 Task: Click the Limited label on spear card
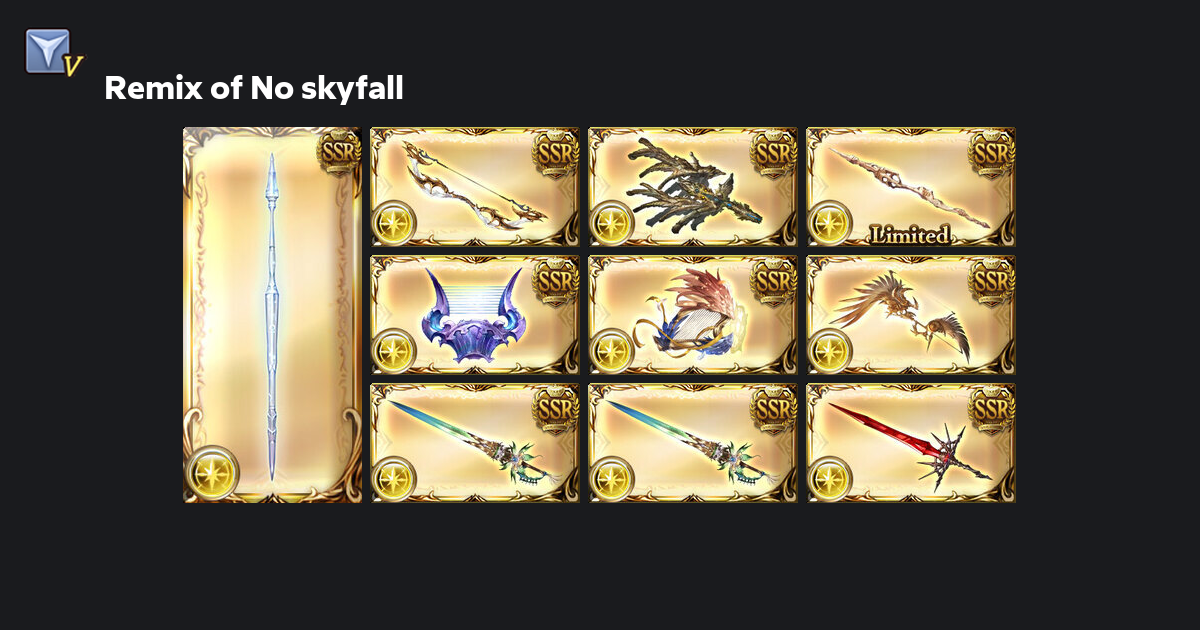click(x=909, y=235)
